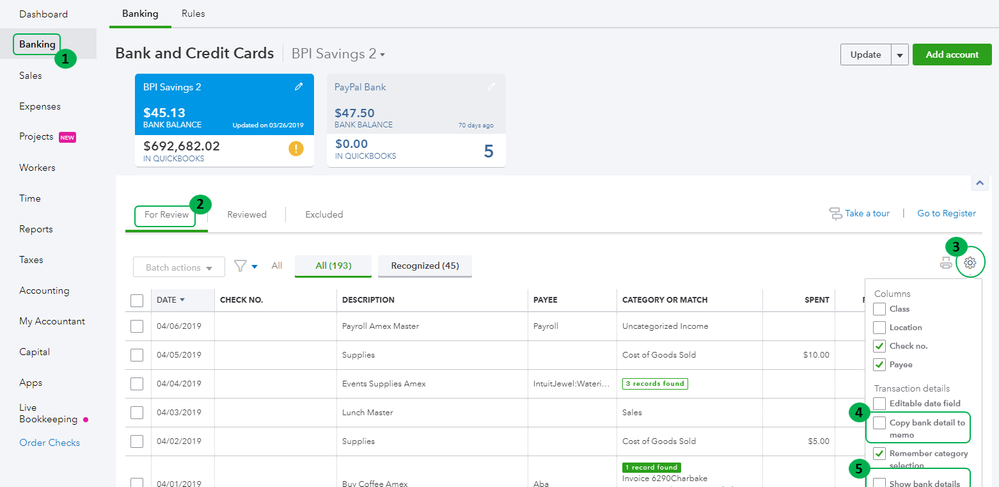Screen dimensions: 999x487
Task: Click the table settings gear icon
Action: pos(970,264)
